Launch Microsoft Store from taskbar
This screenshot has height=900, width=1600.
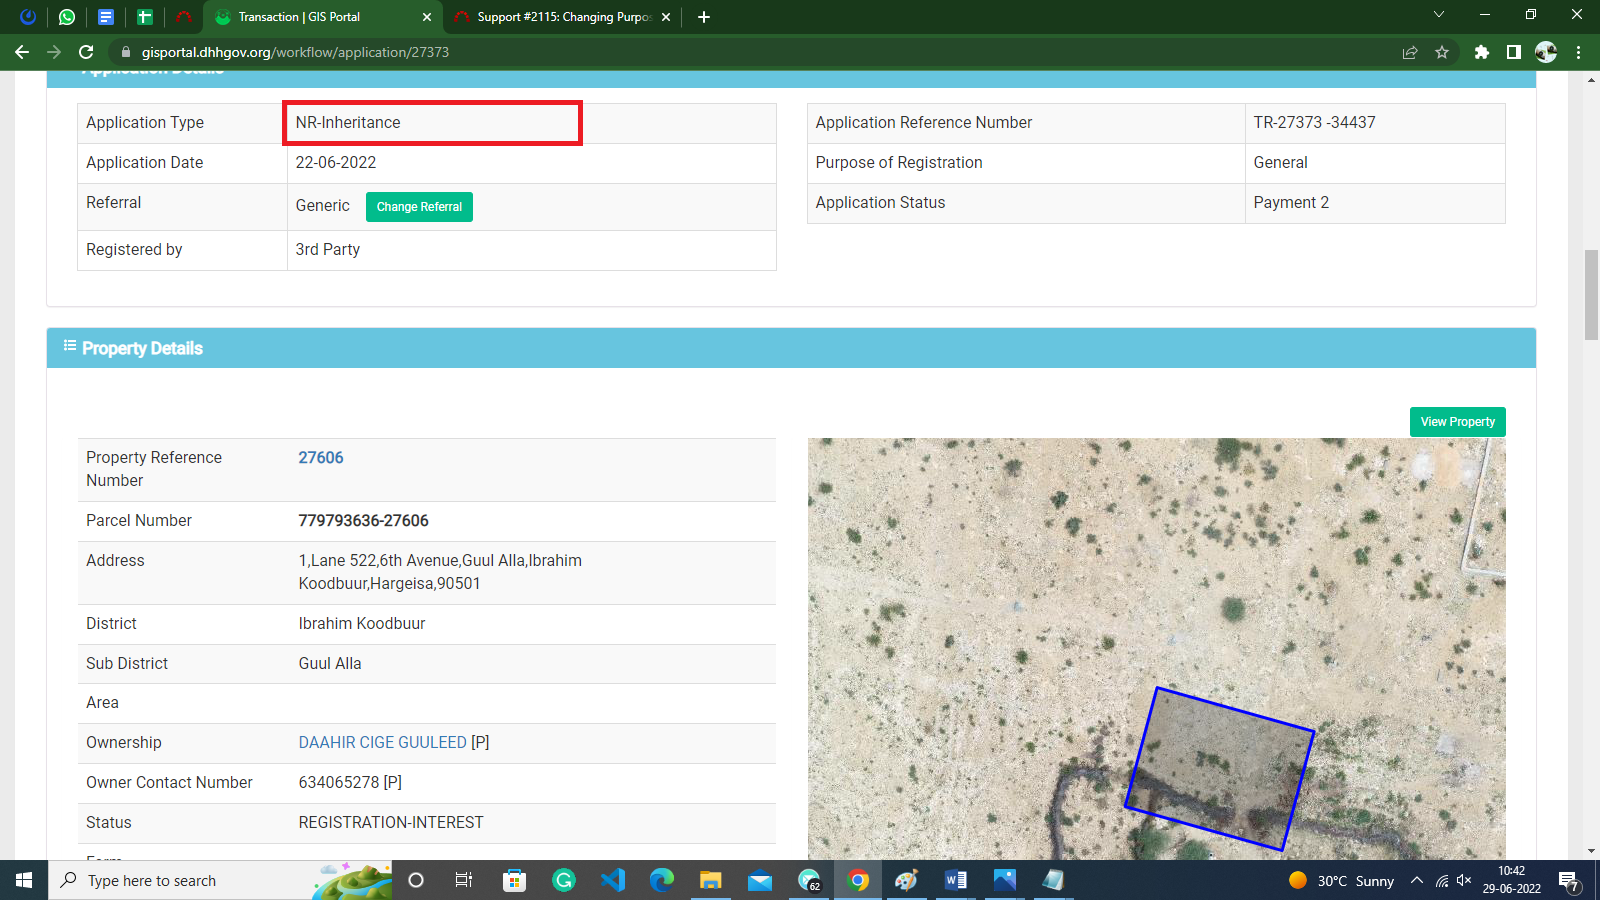(514, 880)
